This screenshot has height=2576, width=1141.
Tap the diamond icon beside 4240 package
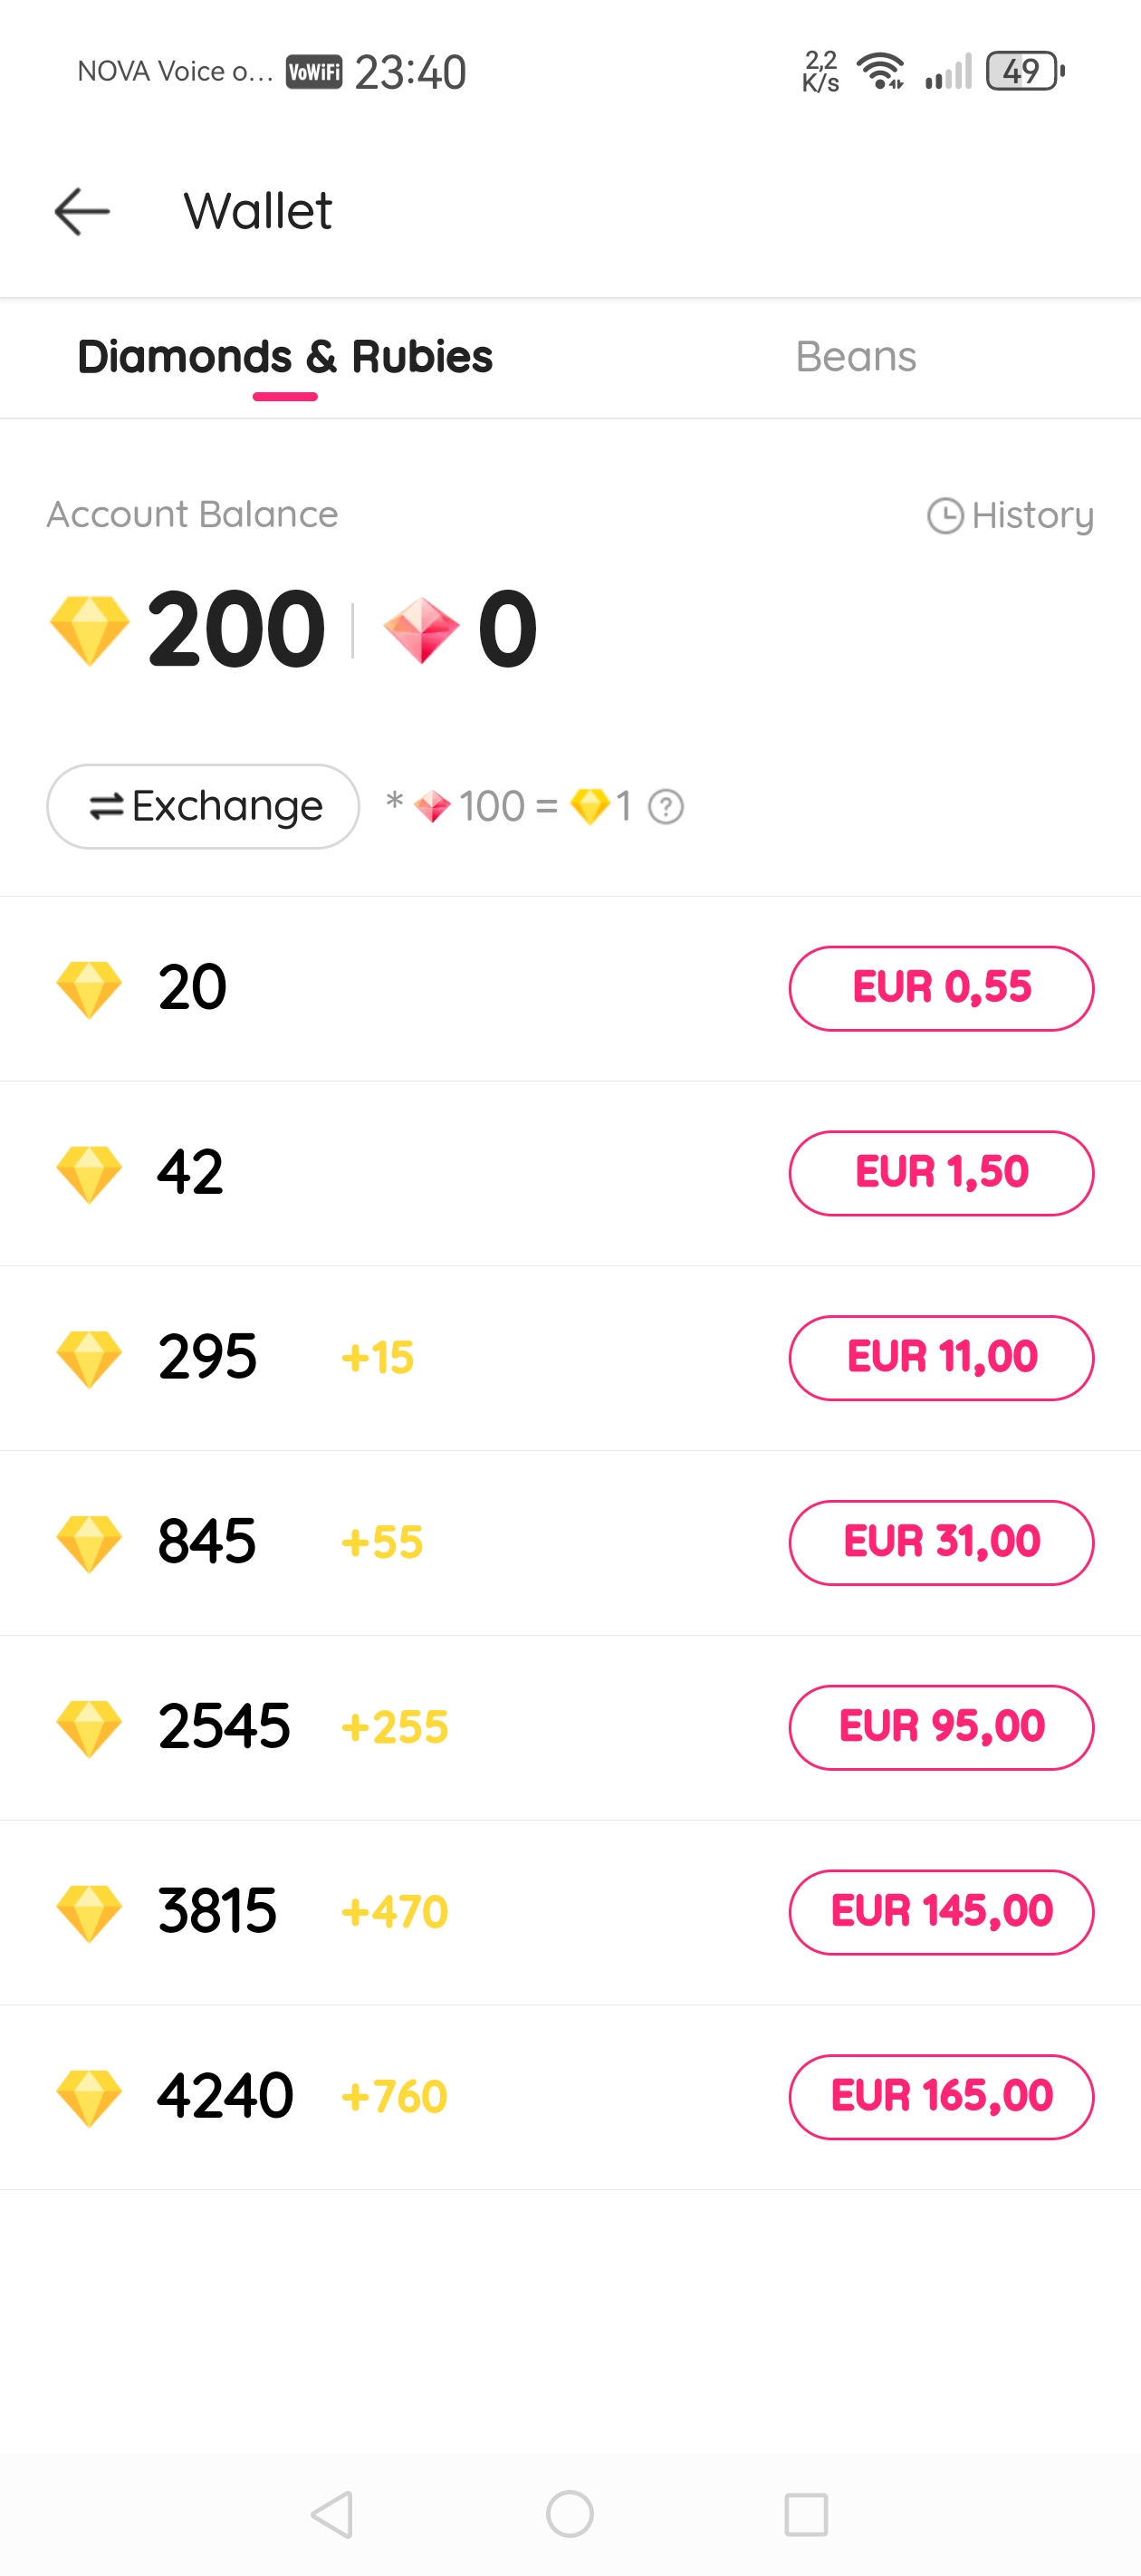pyautogui.click(x=89, y=2097)
